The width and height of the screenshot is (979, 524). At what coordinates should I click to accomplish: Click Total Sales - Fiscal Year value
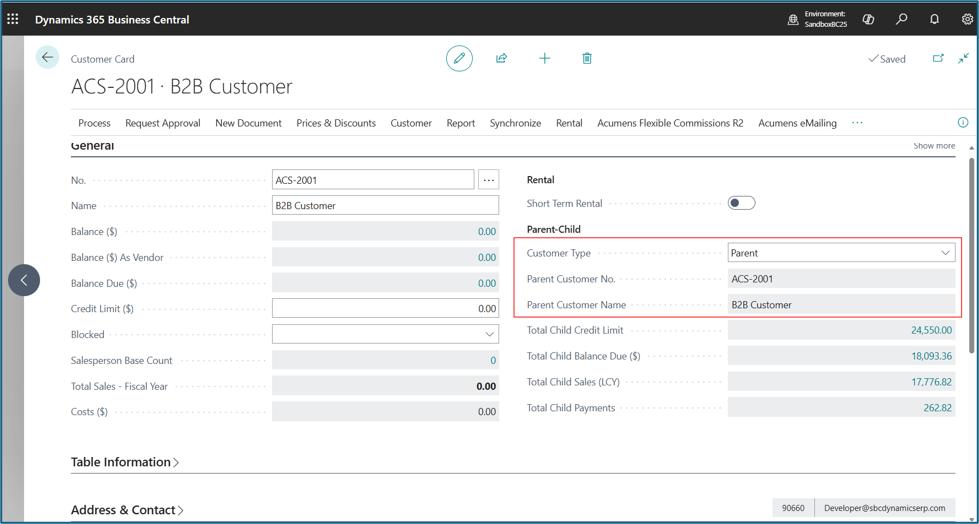click(x=486, y=387)
